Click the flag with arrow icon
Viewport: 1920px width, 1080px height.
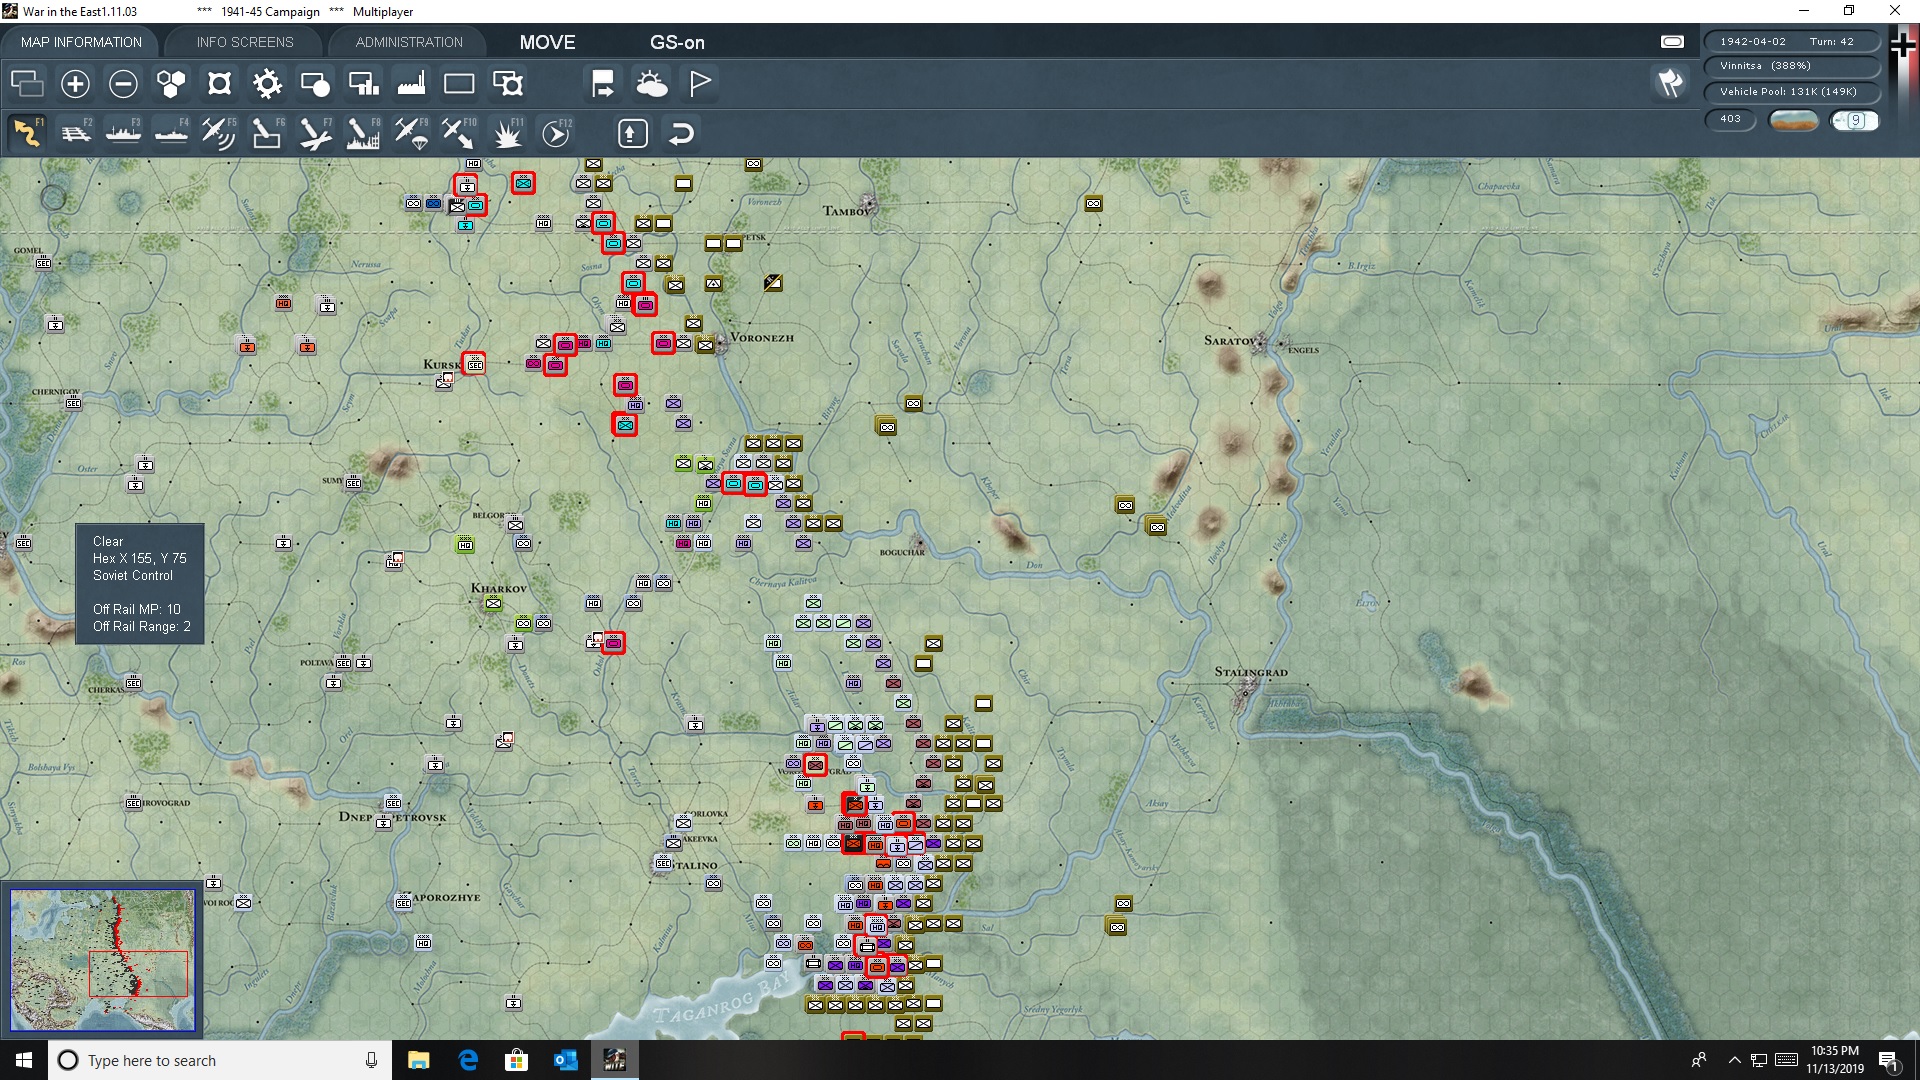coord(603,83)
